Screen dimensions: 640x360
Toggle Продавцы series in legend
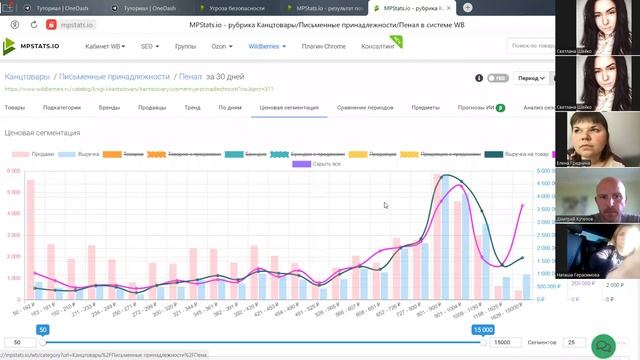[372, 154]
